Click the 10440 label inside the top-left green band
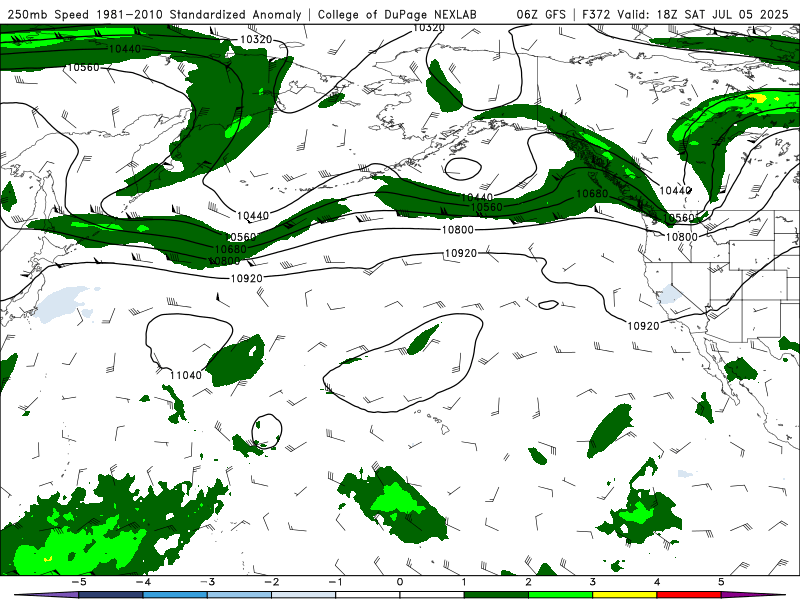Screen dimensions: 800x600 (x=125, y=49)
